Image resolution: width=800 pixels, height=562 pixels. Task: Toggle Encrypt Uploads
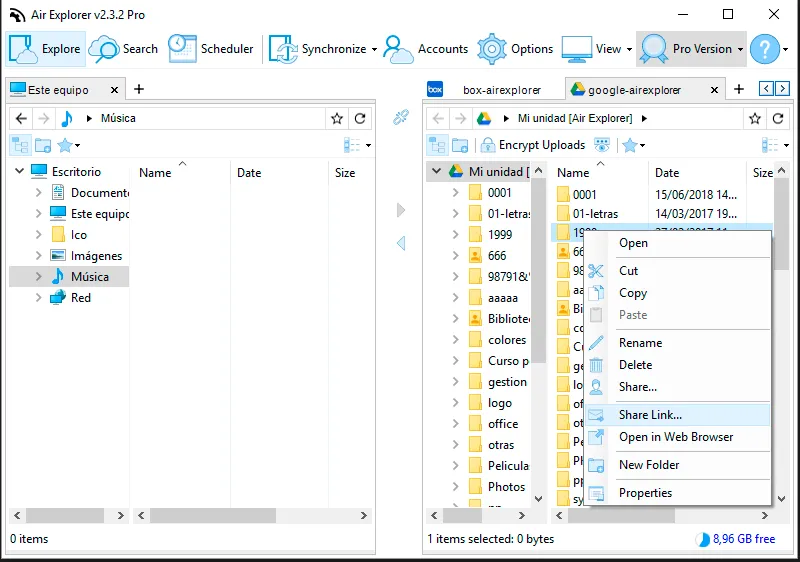click(533, 145)
